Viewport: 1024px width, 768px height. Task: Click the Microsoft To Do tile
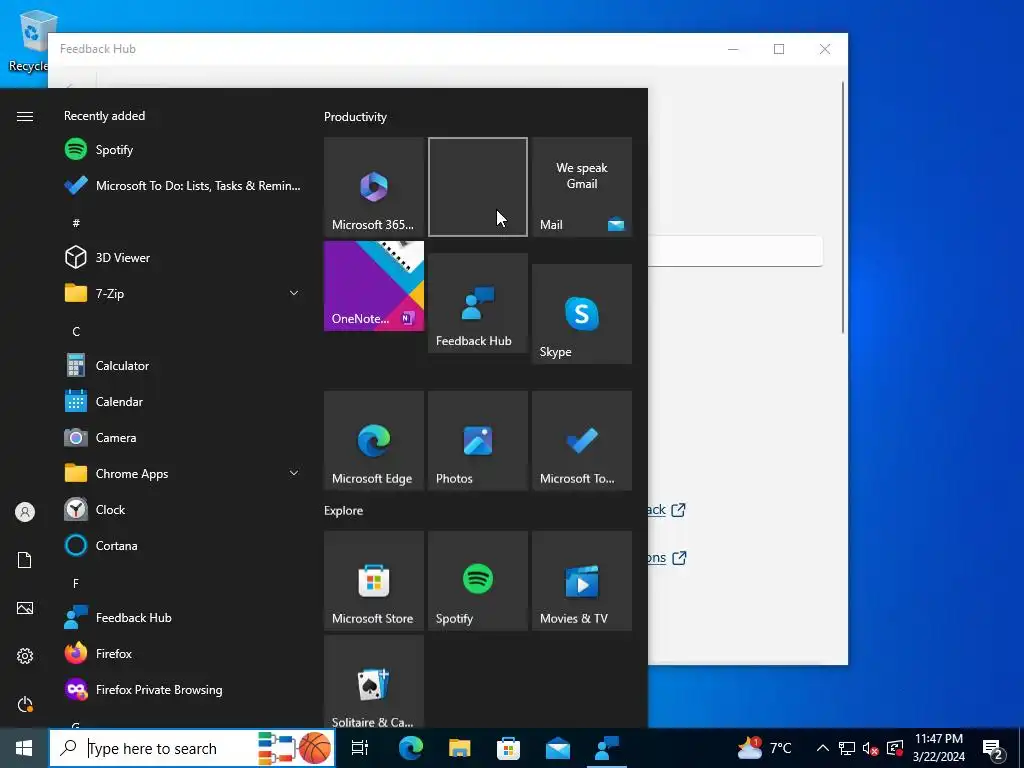pyautogui.click(x=582, y=441)
